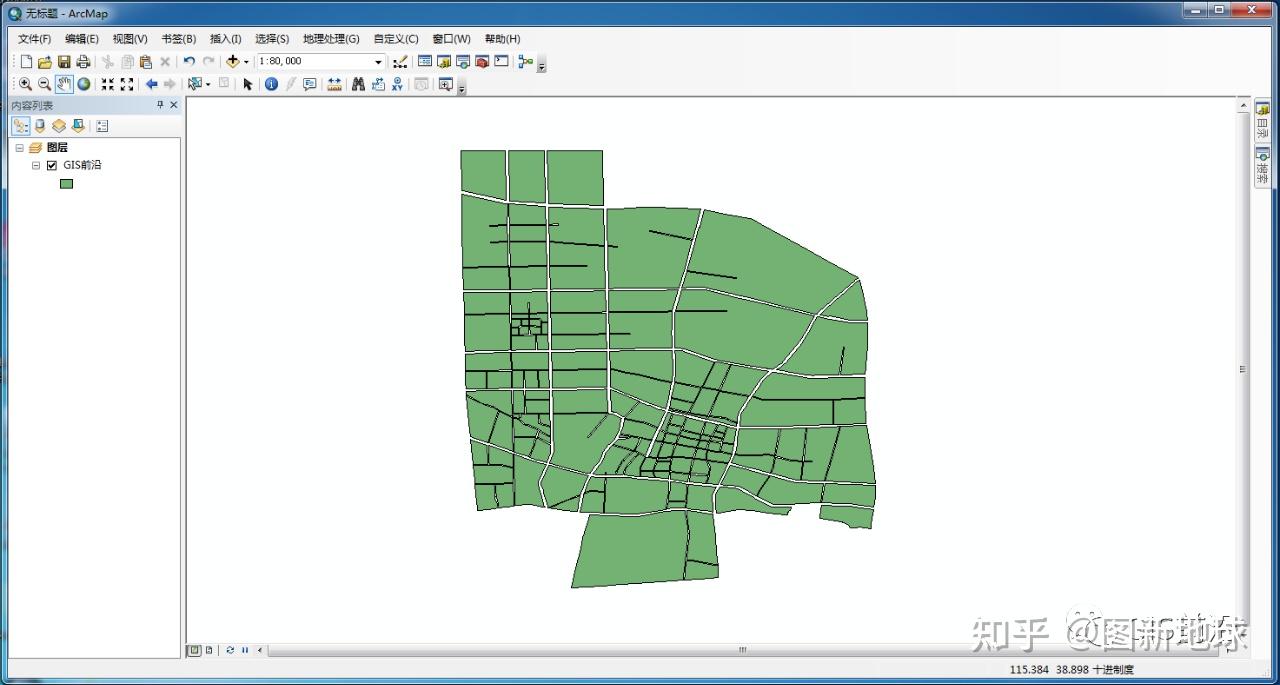Select the Add Data tool
1280x685 pixels.
232,61
